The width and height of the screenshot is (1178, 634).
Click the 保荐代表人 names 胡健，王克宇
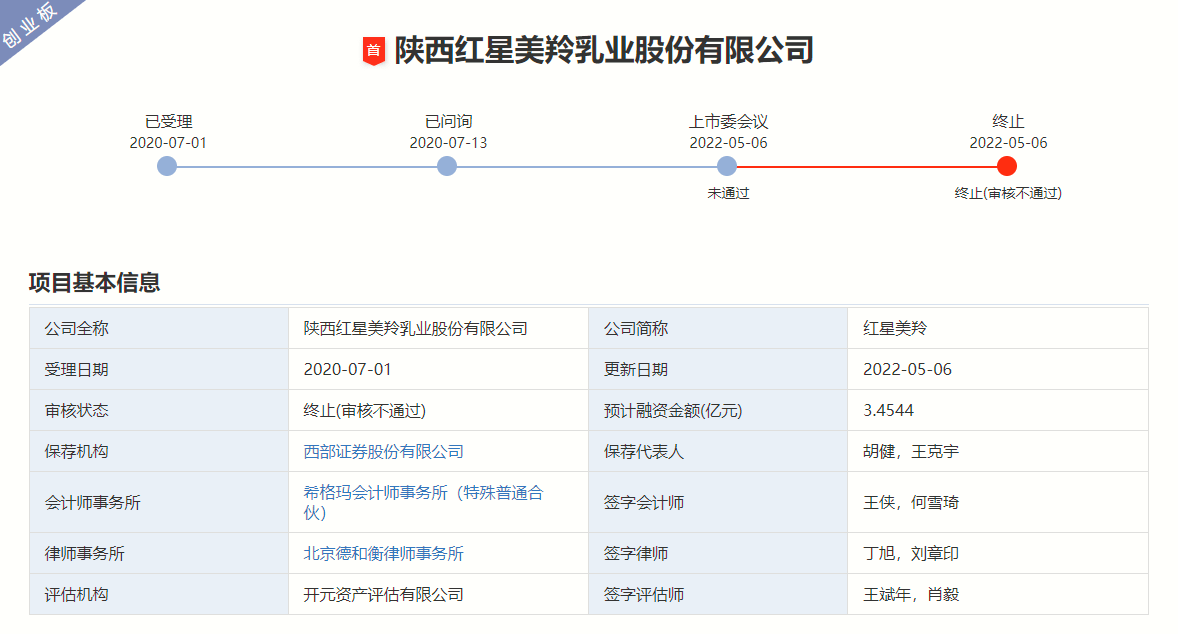pyautogui.click(x=908, y=452)
